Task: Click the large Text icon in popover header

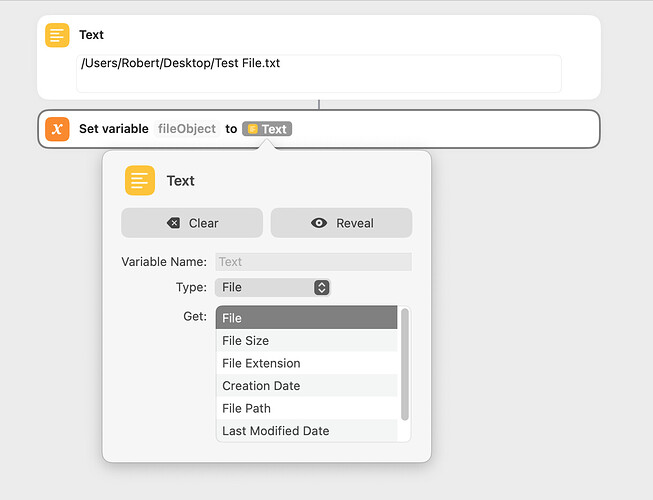Action: click(x=140, y=180)
